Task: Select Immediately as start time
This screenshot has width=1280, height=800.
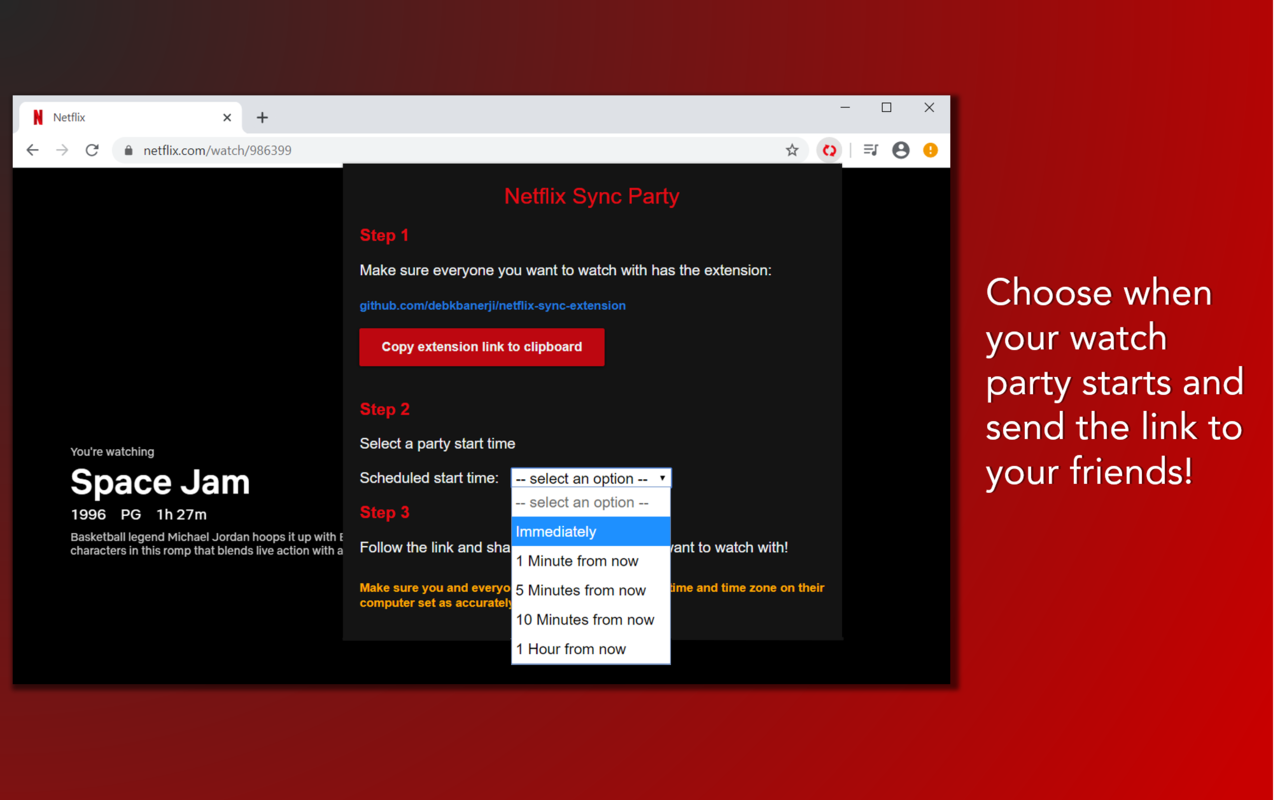Action: (591, 532)
